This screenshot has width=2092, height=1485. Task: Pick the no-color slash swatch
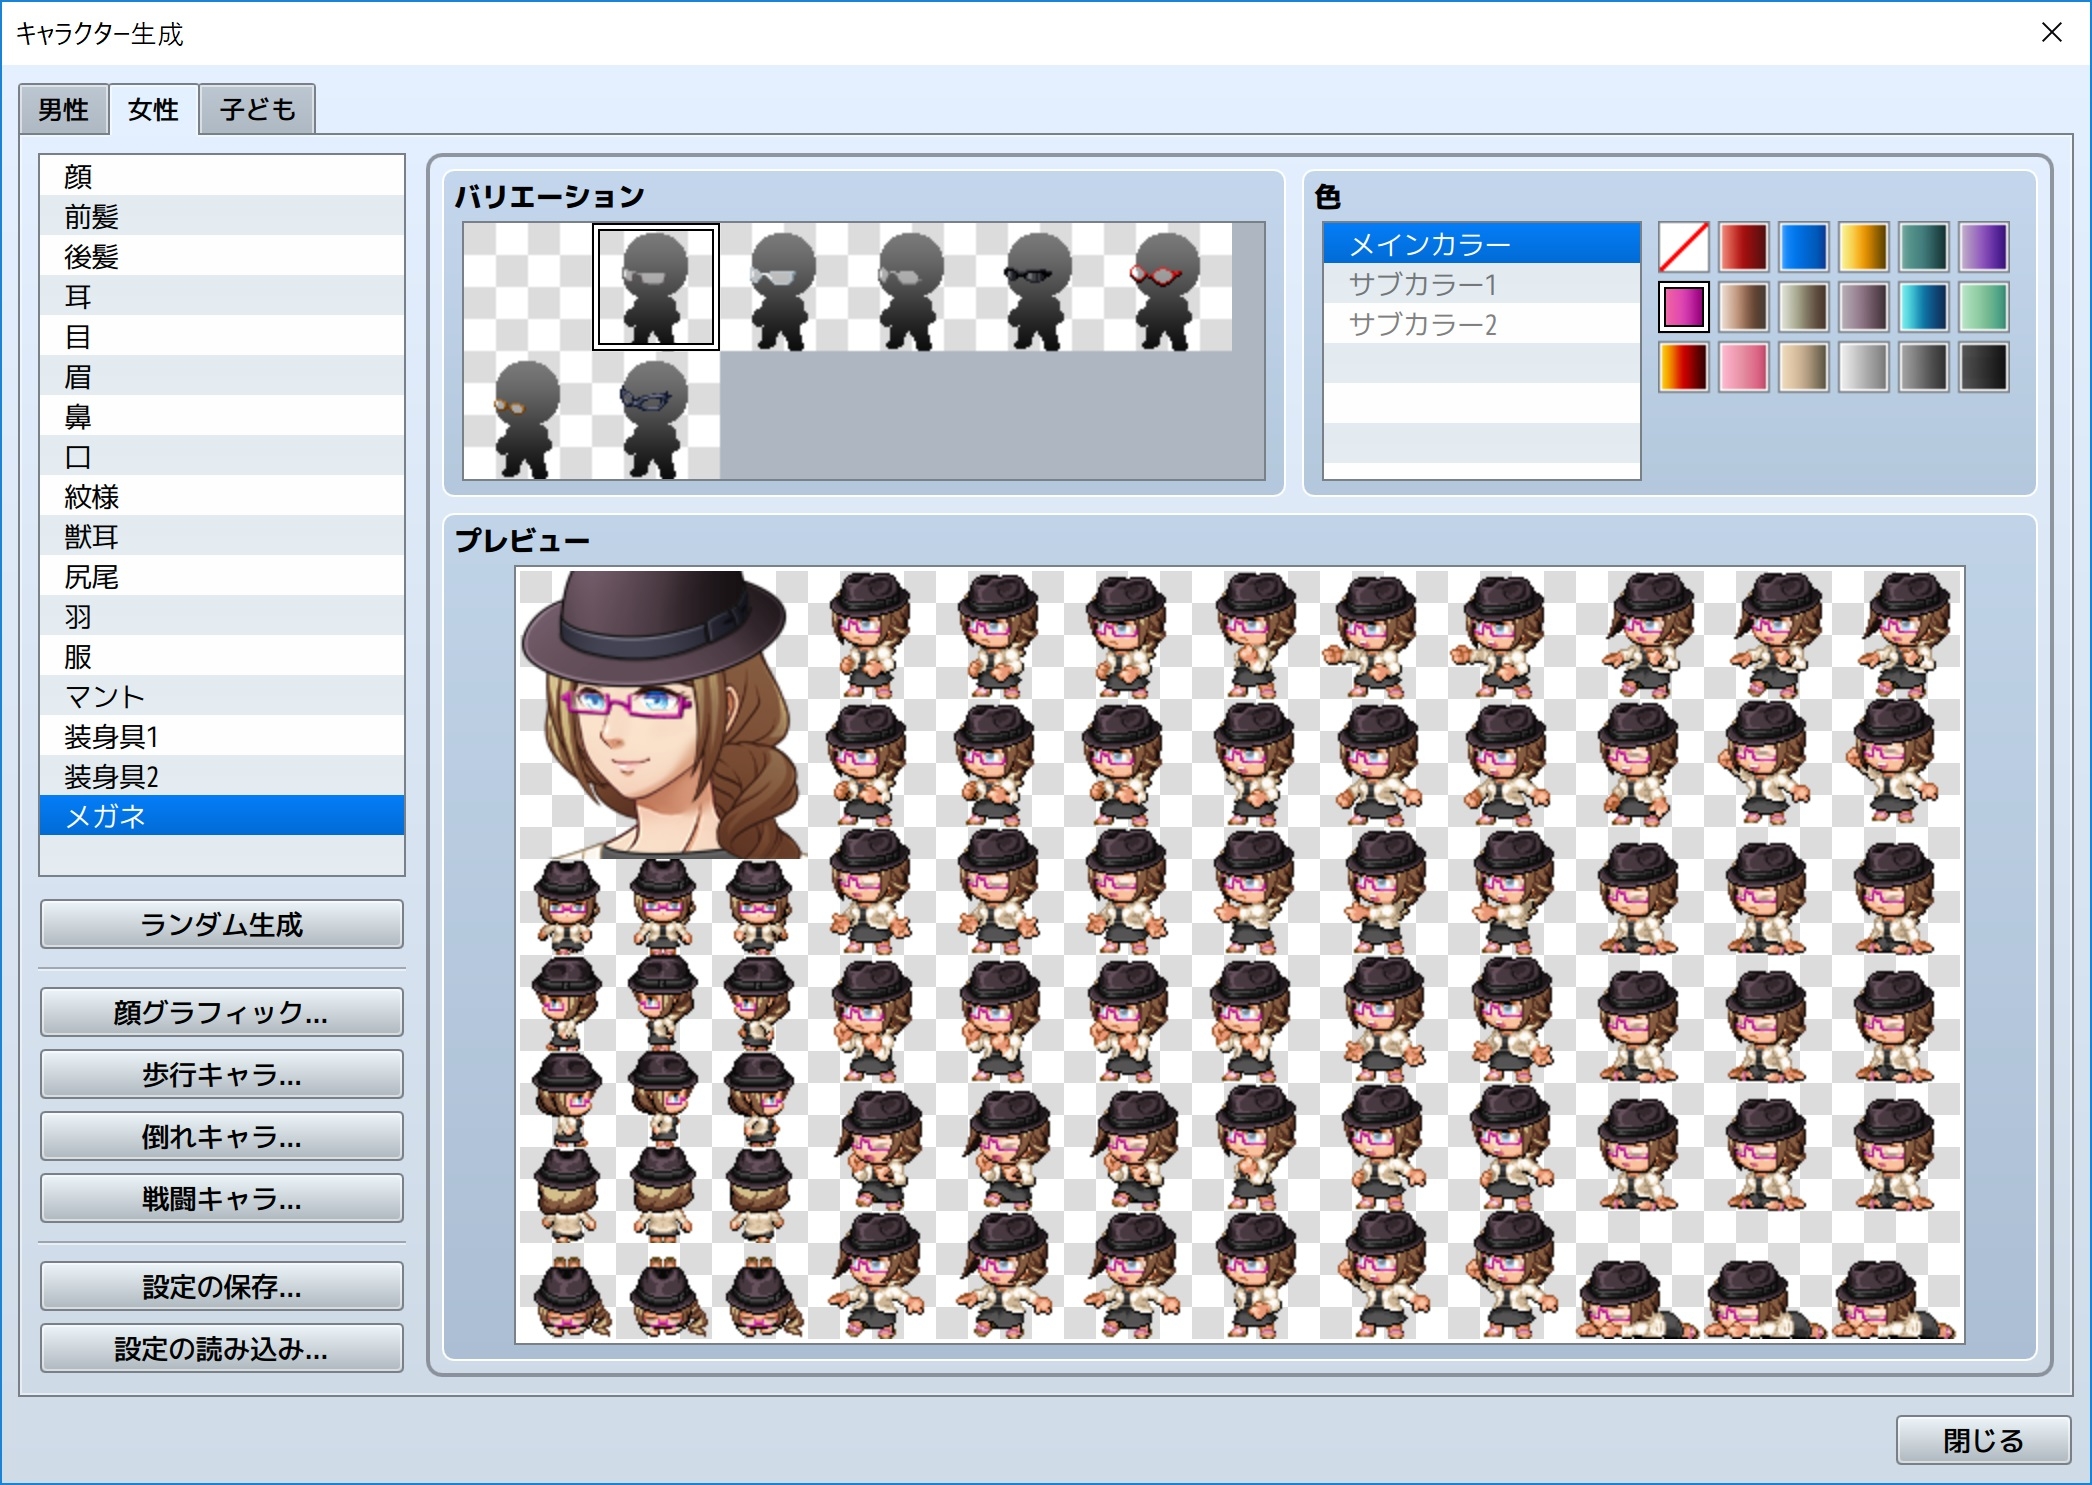point(1683,247)
